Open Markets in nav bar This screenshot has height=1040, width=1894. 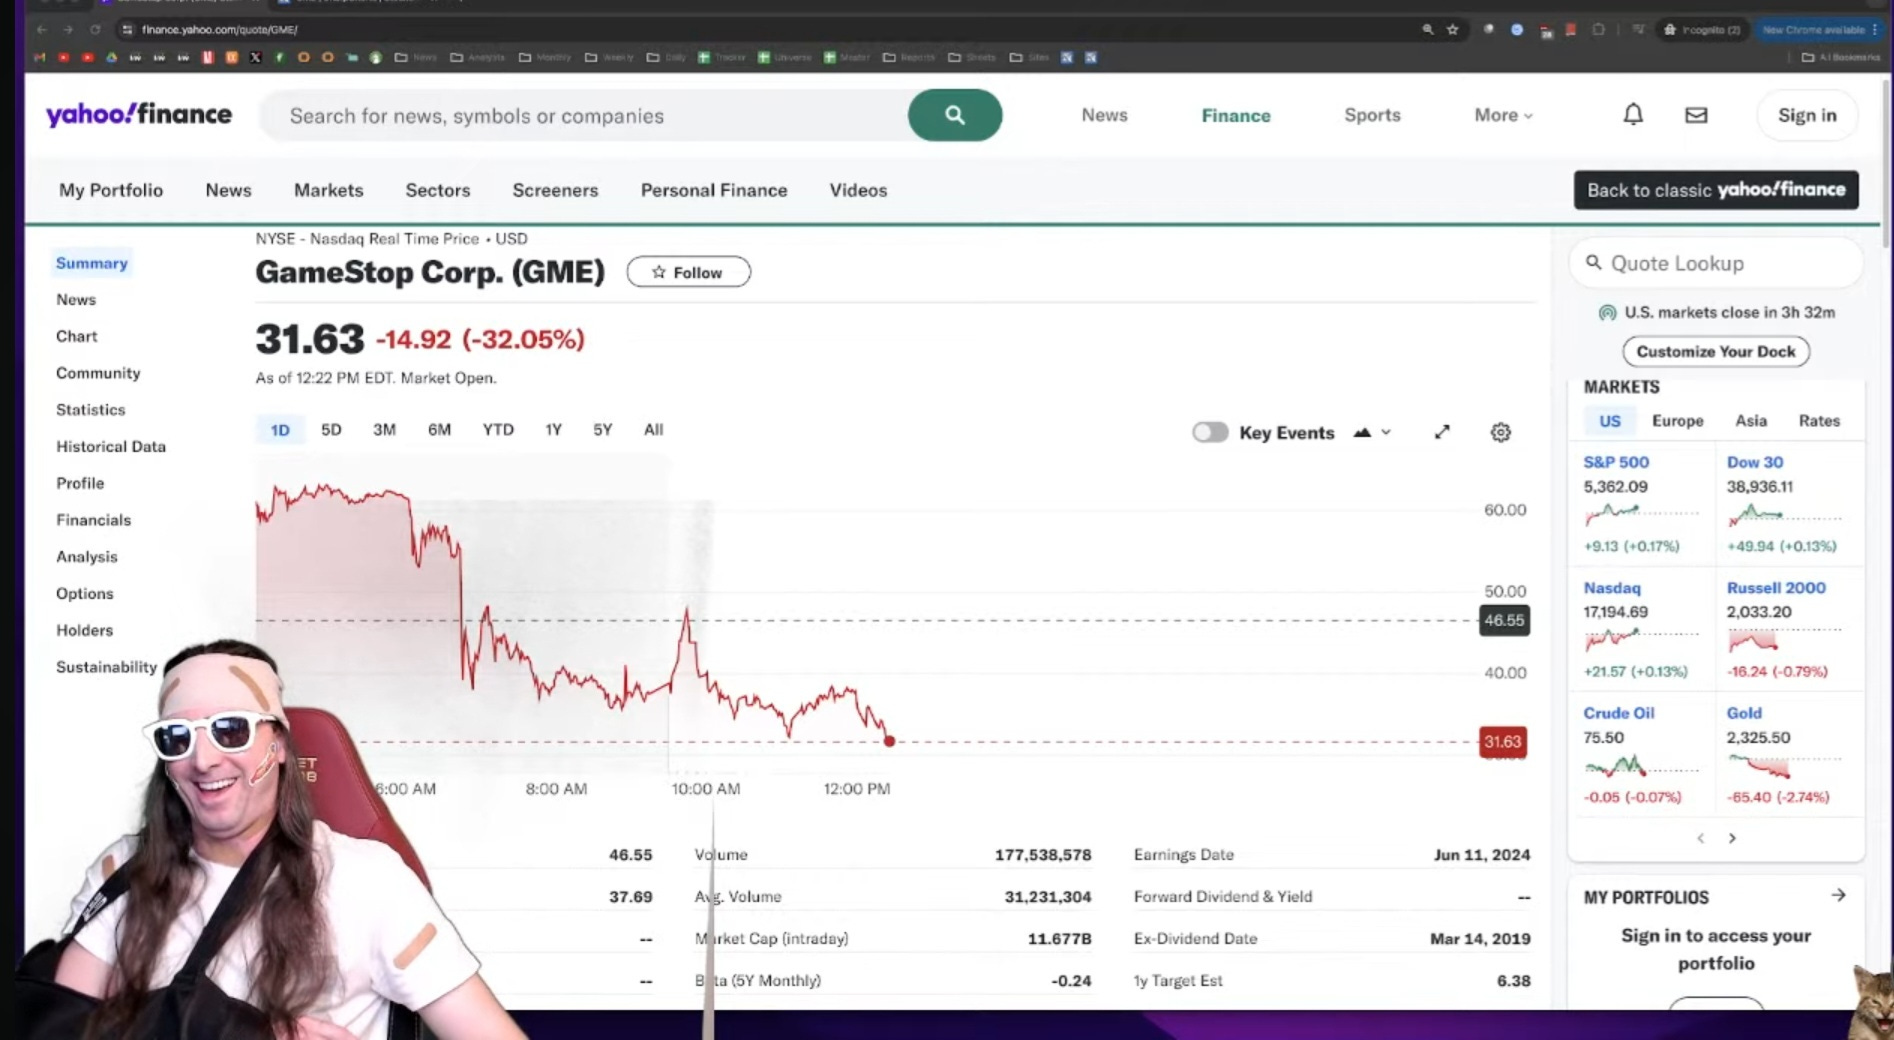pyautogui.click(x=328, y=190)
